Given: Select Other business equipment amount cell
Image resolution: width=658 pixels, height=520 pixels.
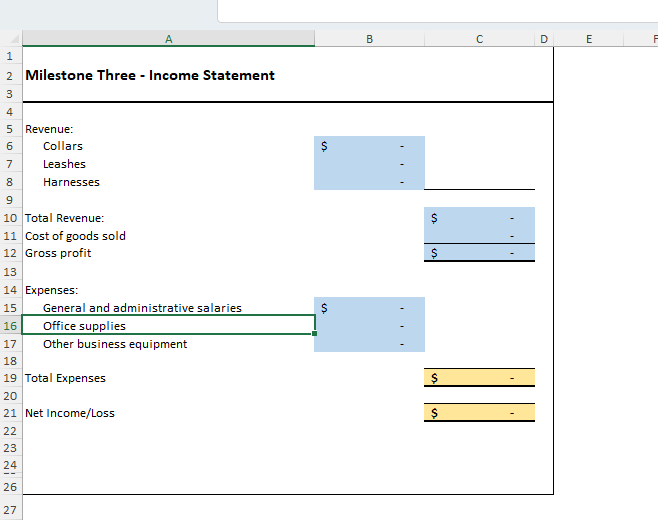Looking at the screenshot, I should (369, 344).
